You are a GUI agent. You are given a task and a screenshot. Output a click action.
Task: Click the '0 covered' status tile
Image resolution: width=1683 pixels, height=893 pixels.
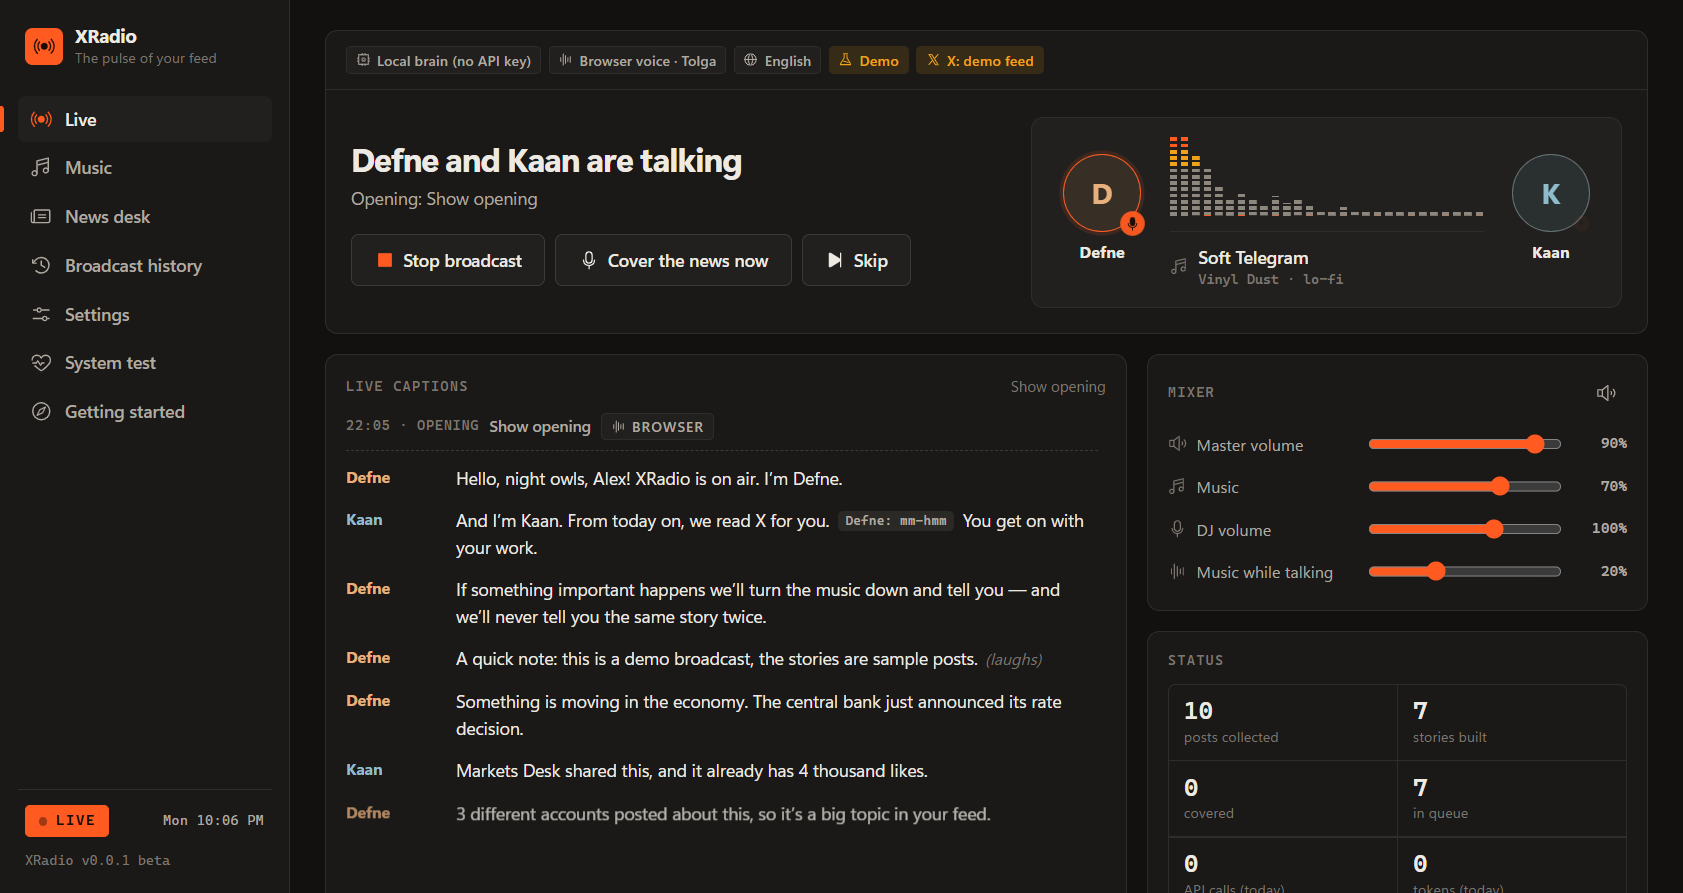1283,799
